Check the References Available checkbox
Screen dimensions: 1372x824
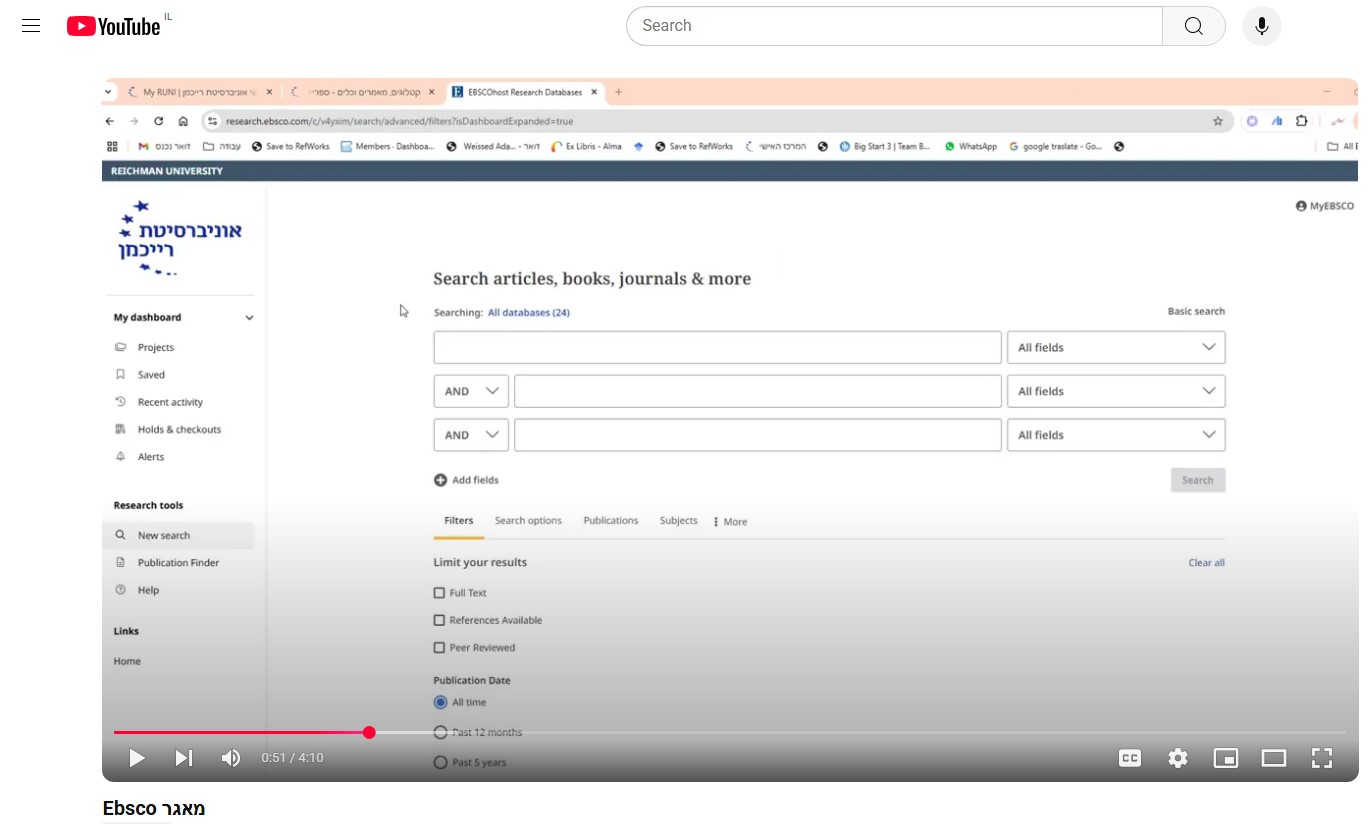click(x=439, y=620)
